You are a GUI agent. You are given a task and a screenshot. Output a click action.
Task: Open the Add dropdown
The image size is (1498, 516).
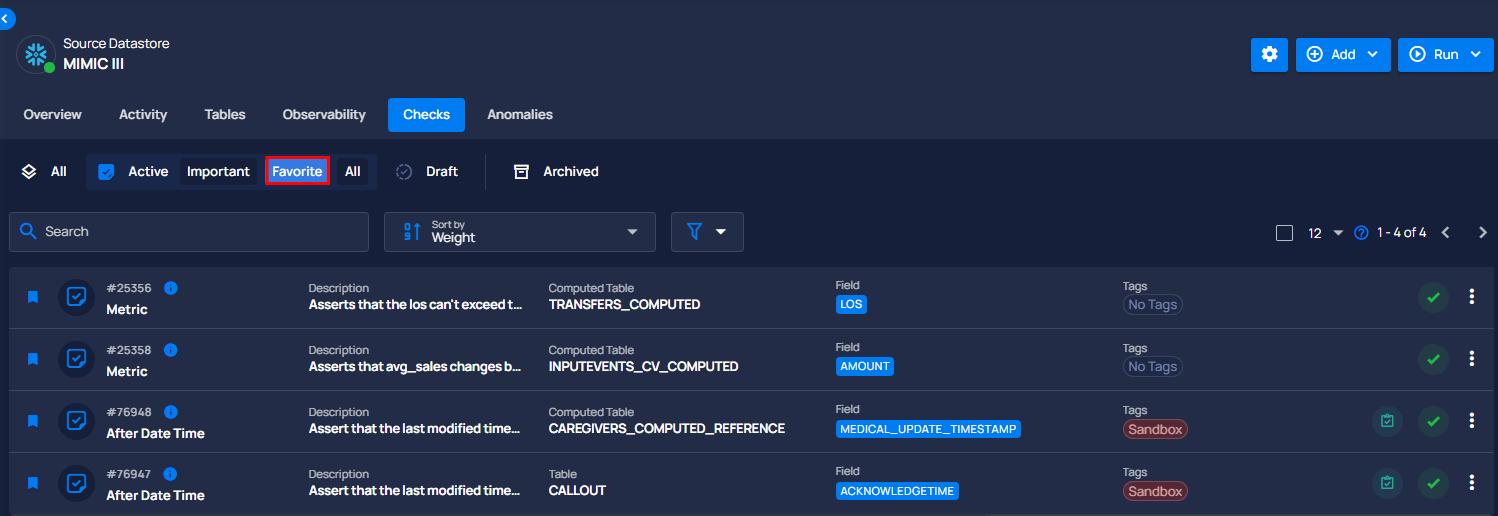coord(1343,54)
